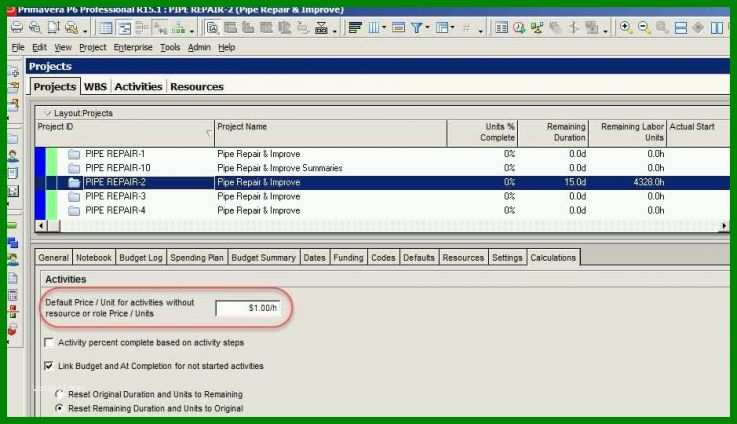This screenshot has height=424, width=737.
Task: Show the table view layout icon
Action: pos(105,28)
